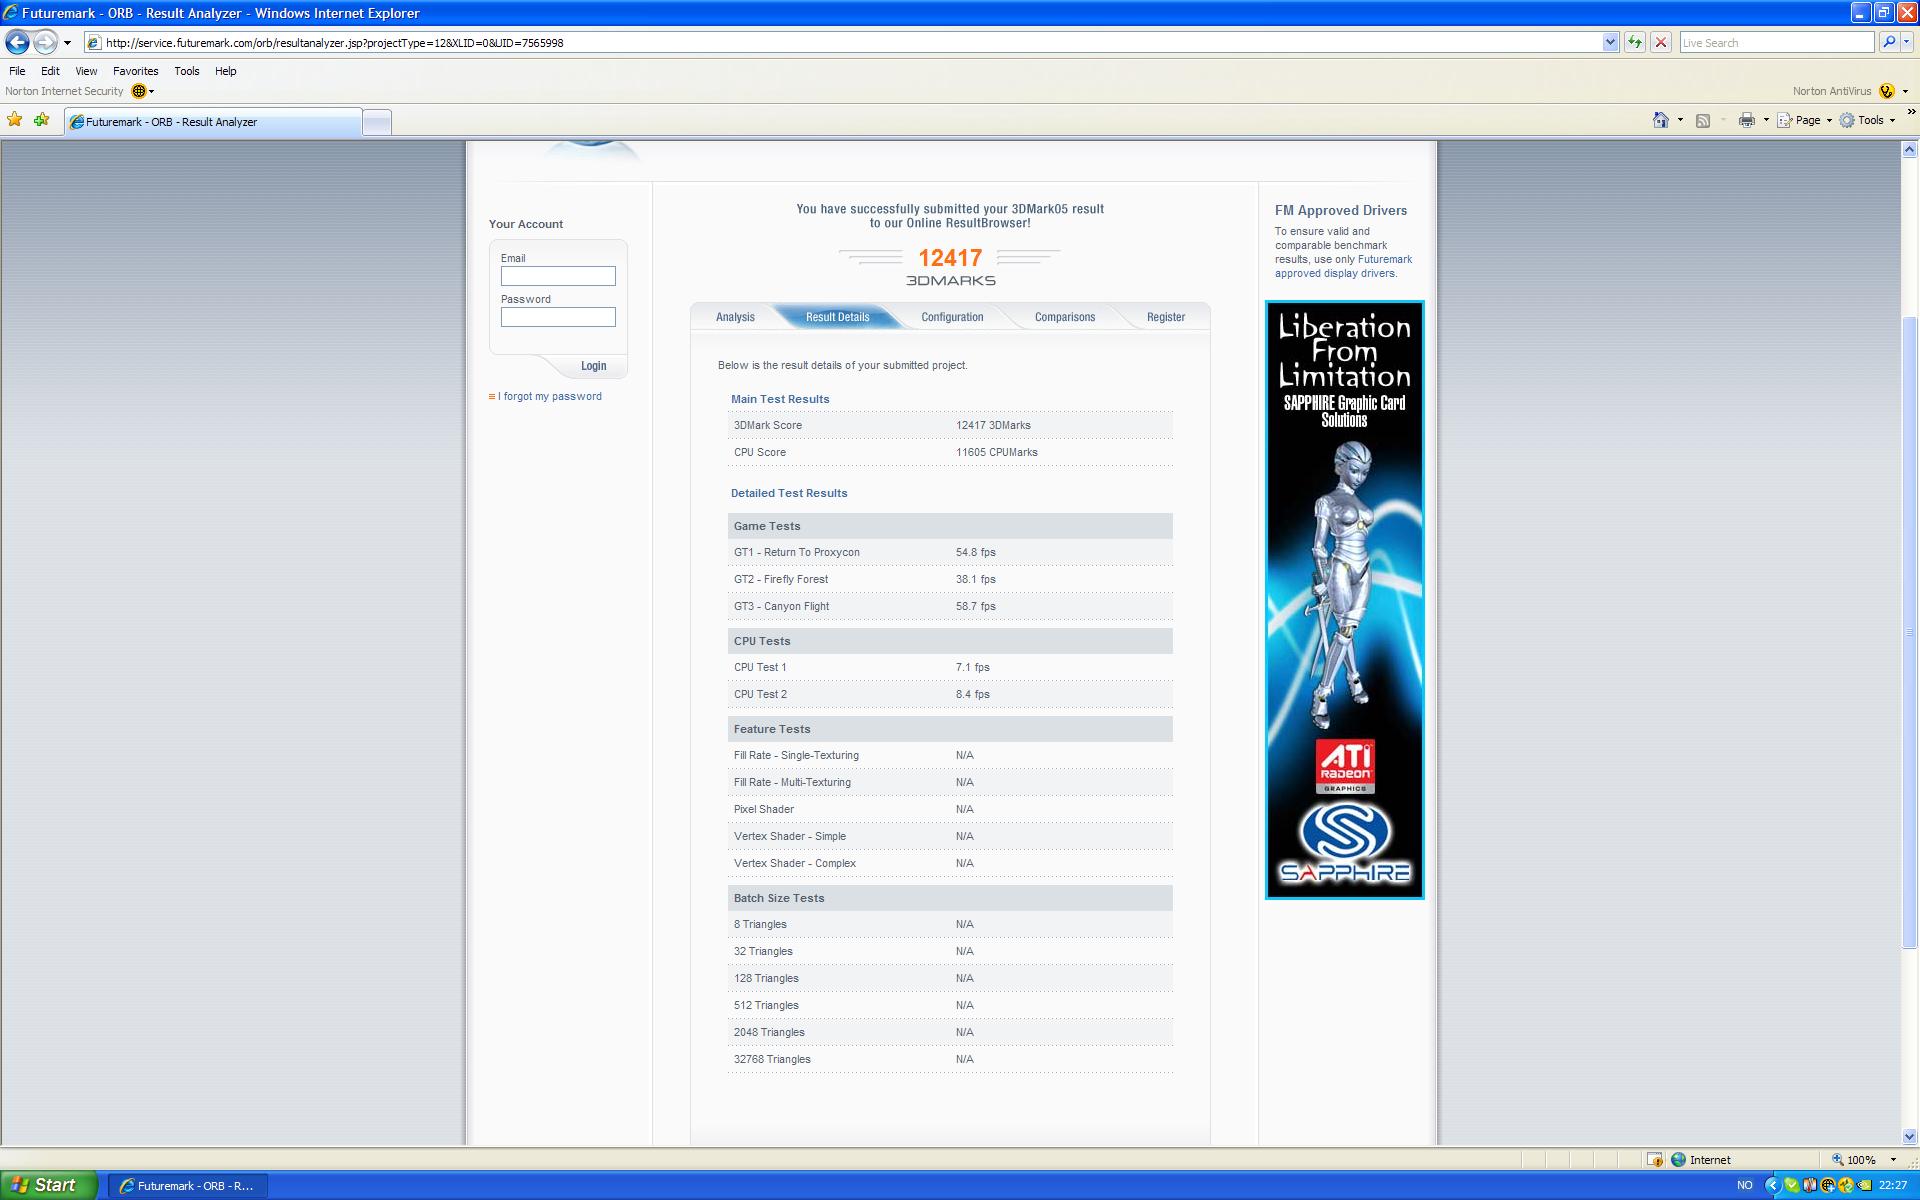Click the Add to Favorites star-plus icon
The image size is (1920, 1200).
pyautogui.click(x=42, y=120)
